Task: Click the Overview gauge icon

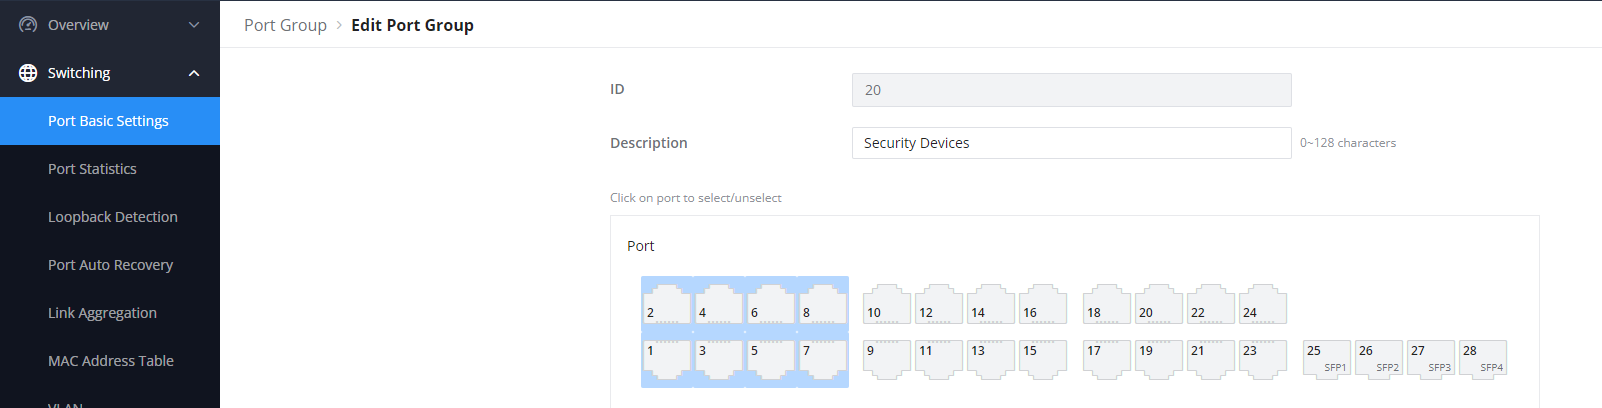Action: tap(28, 24)
